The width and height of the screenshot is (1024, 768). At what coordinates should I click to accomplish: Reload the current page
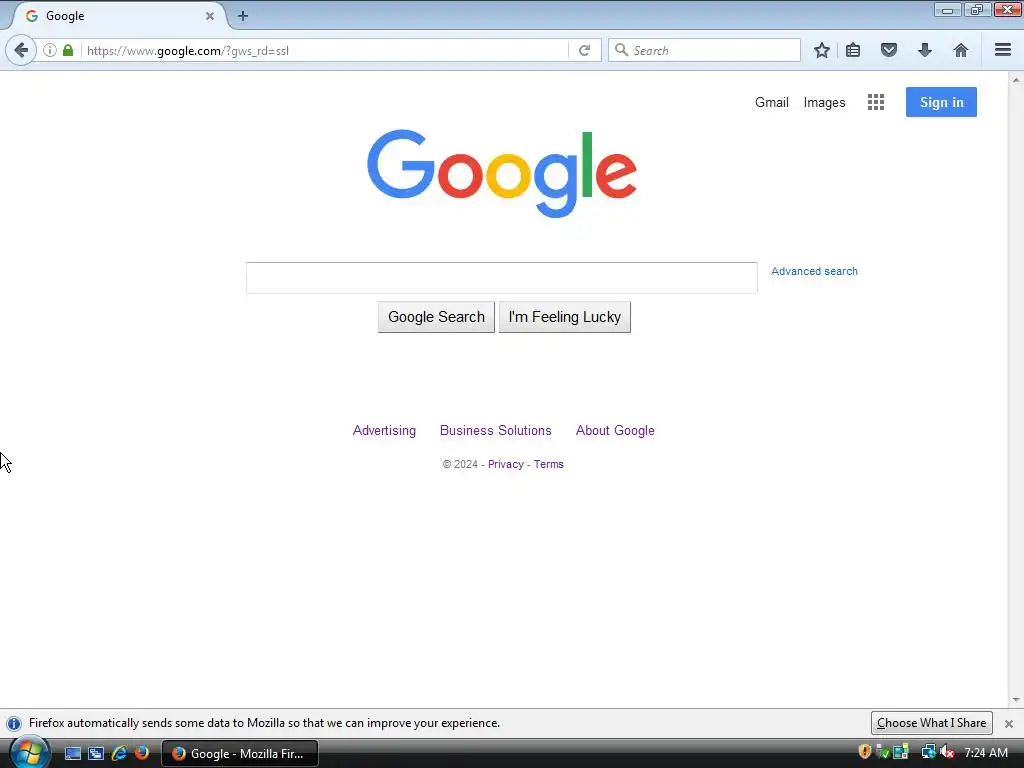click(584, 50)
